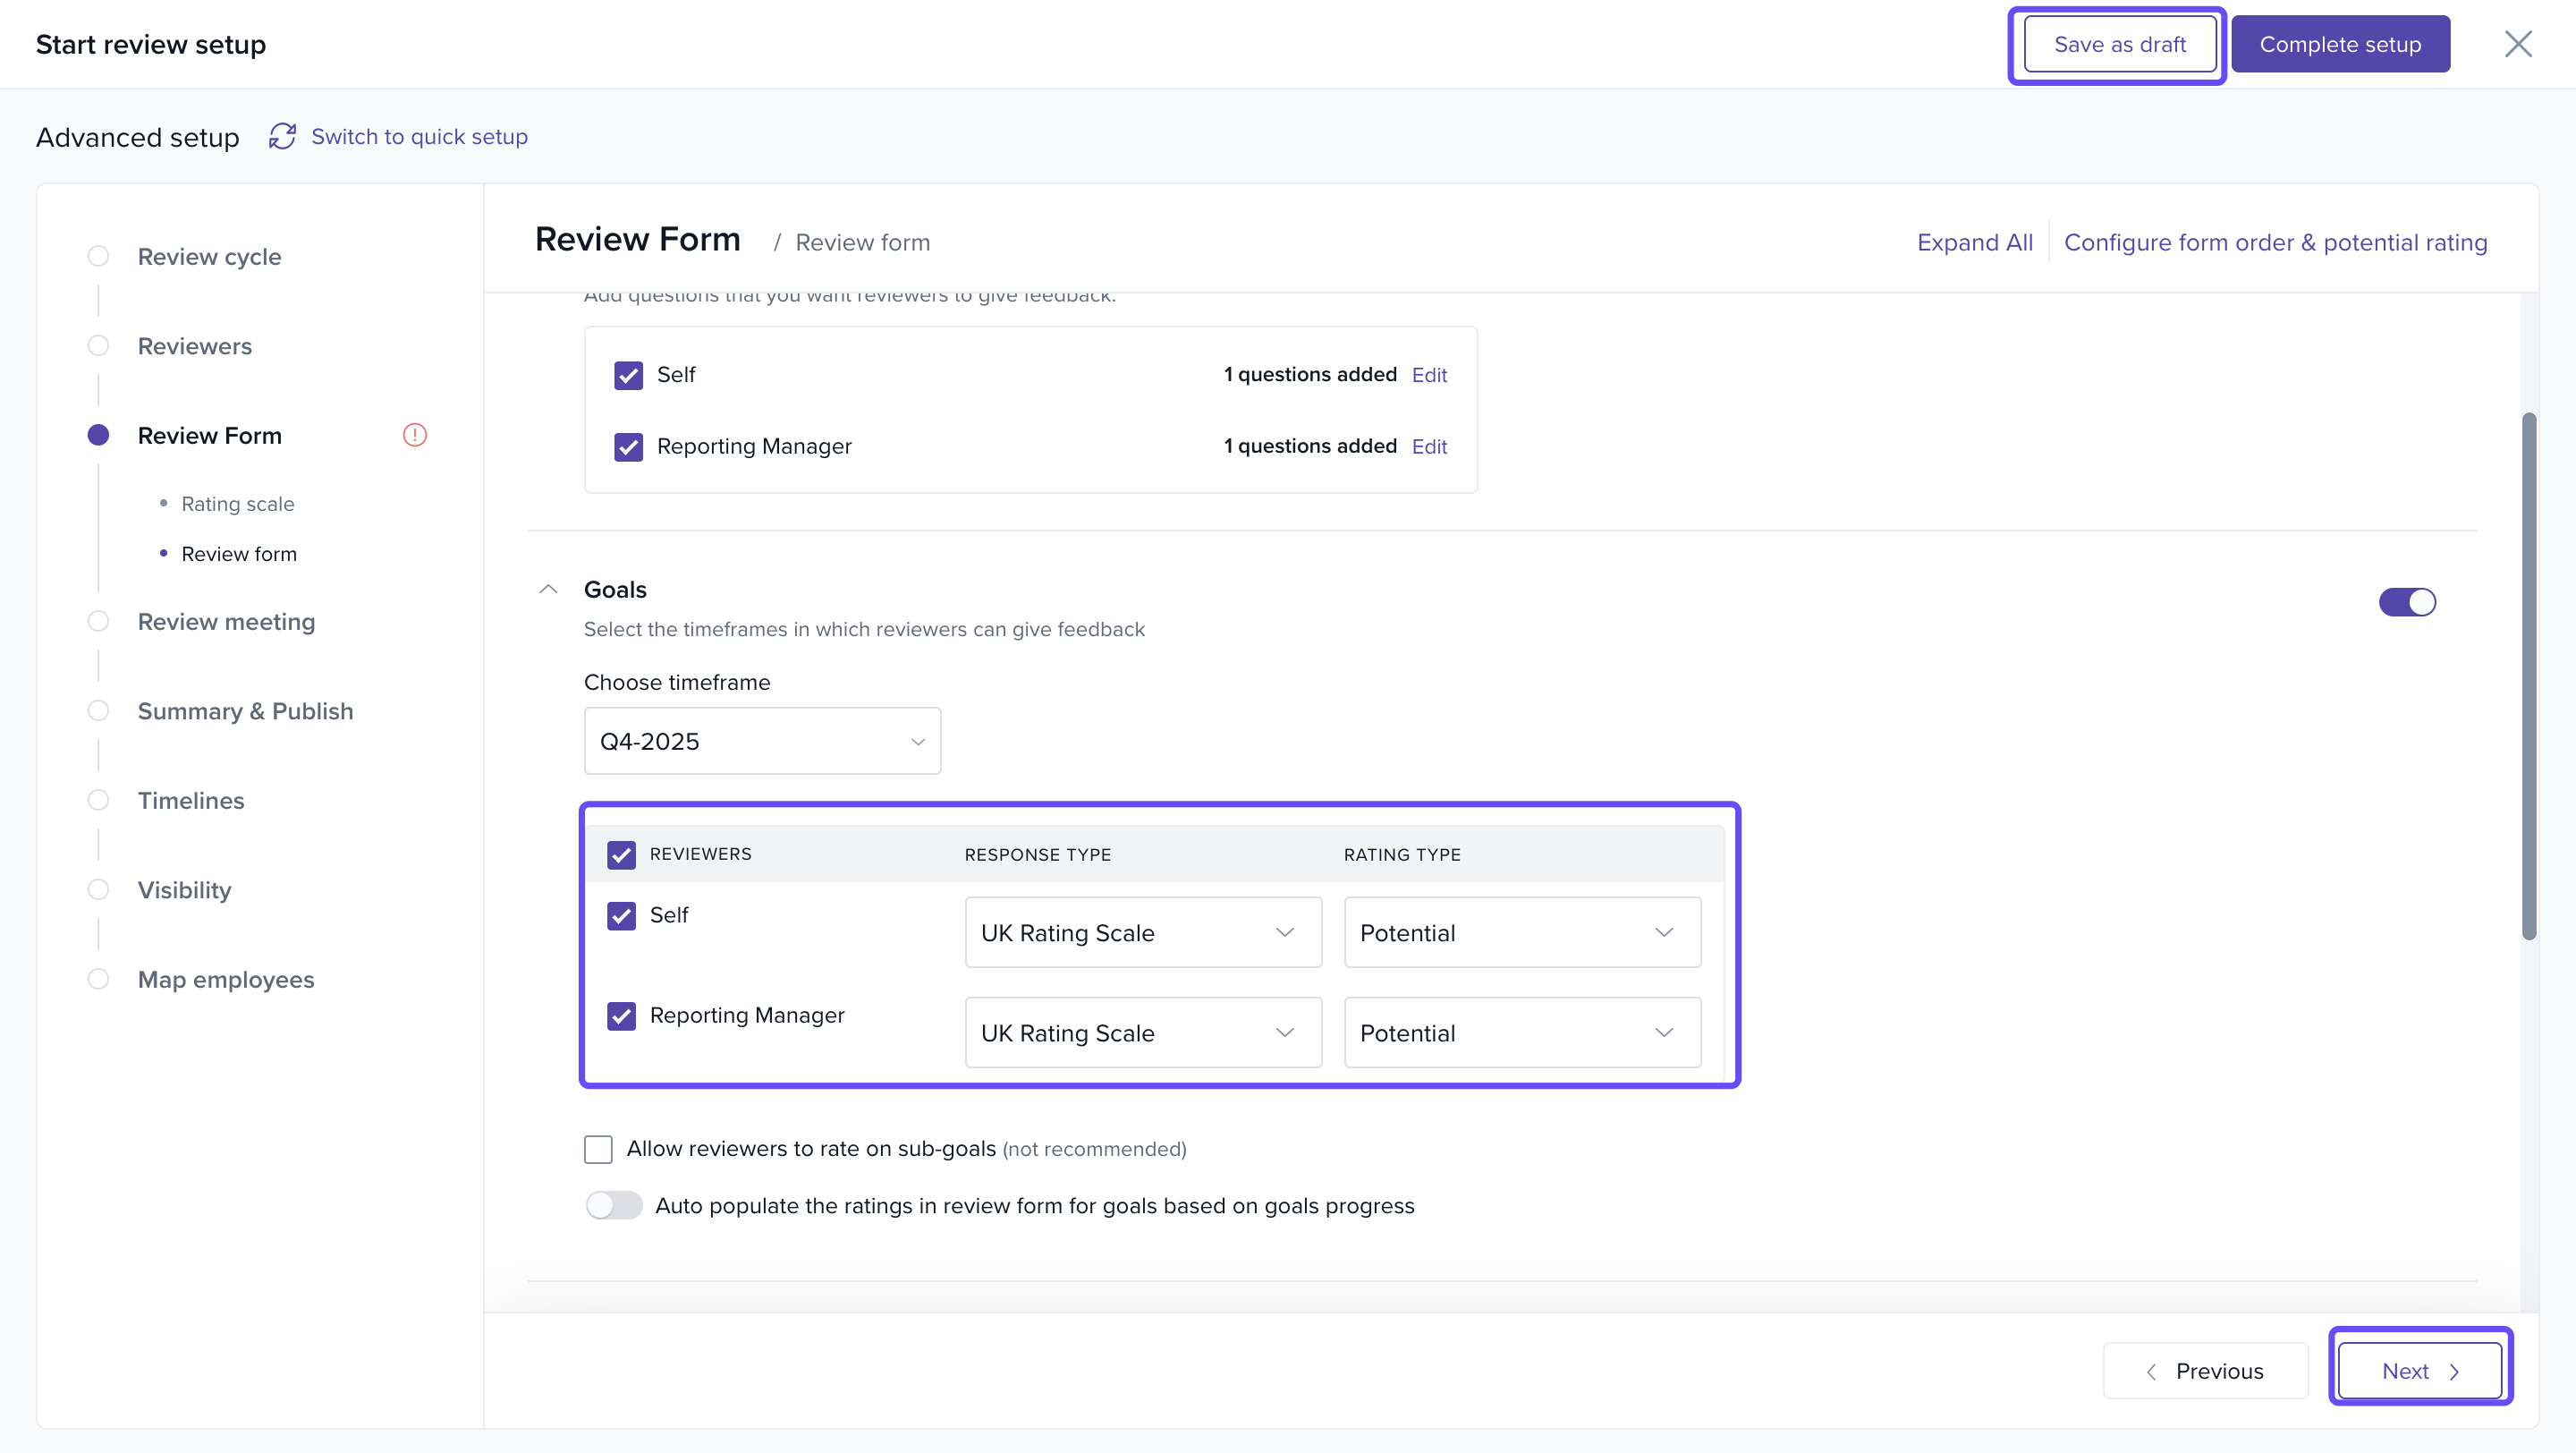2576x1453 pixels.
Task: Close the review setup dialog with X
Action: (x=2517, y=44)
